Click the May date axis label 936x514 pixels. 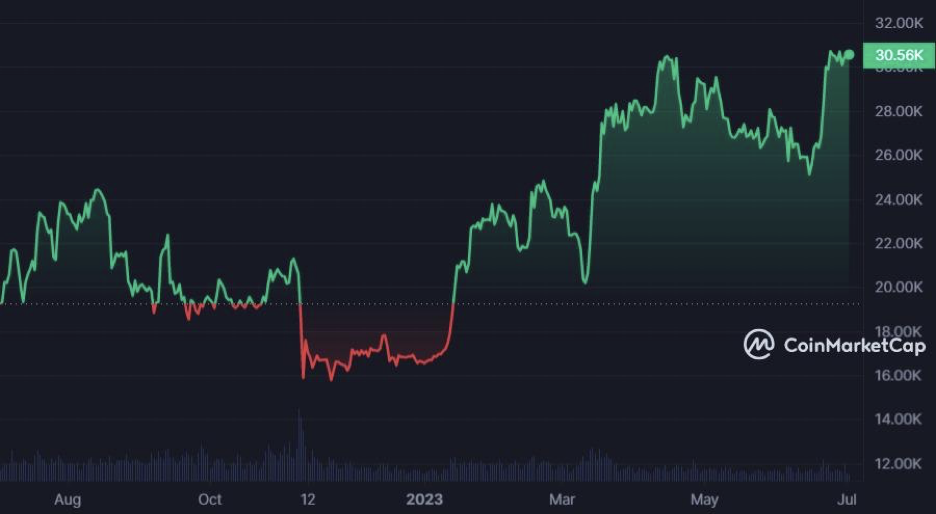pos(706,498)
